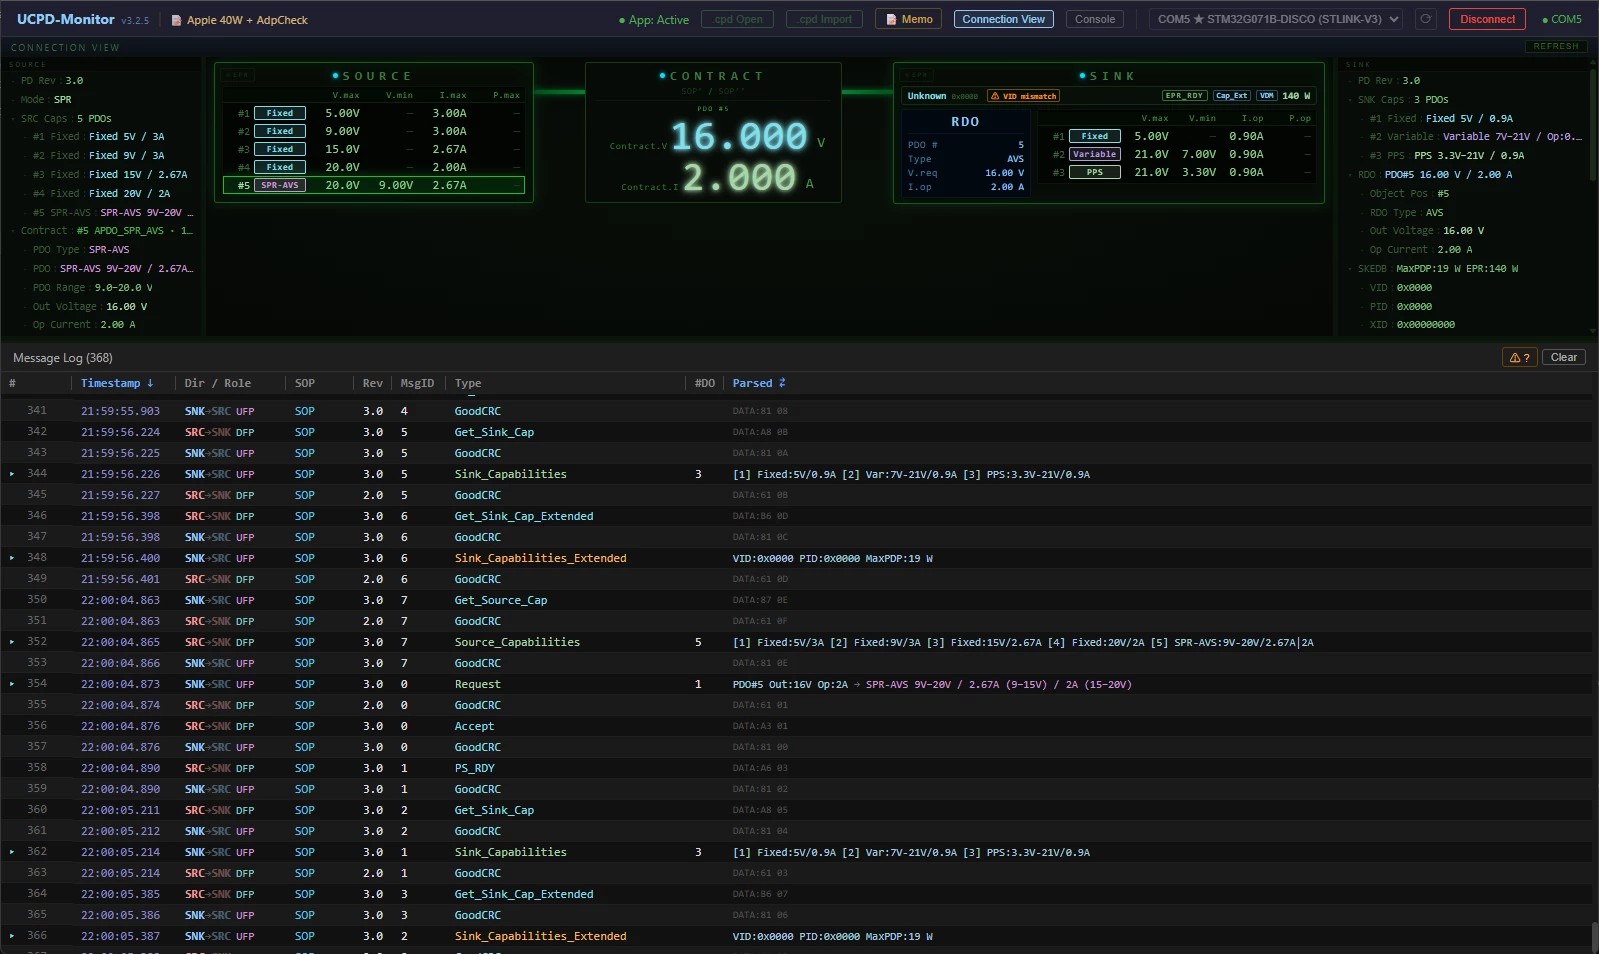Switch to Connection View tab
Screen dimensions: 1599x954
1003,19
